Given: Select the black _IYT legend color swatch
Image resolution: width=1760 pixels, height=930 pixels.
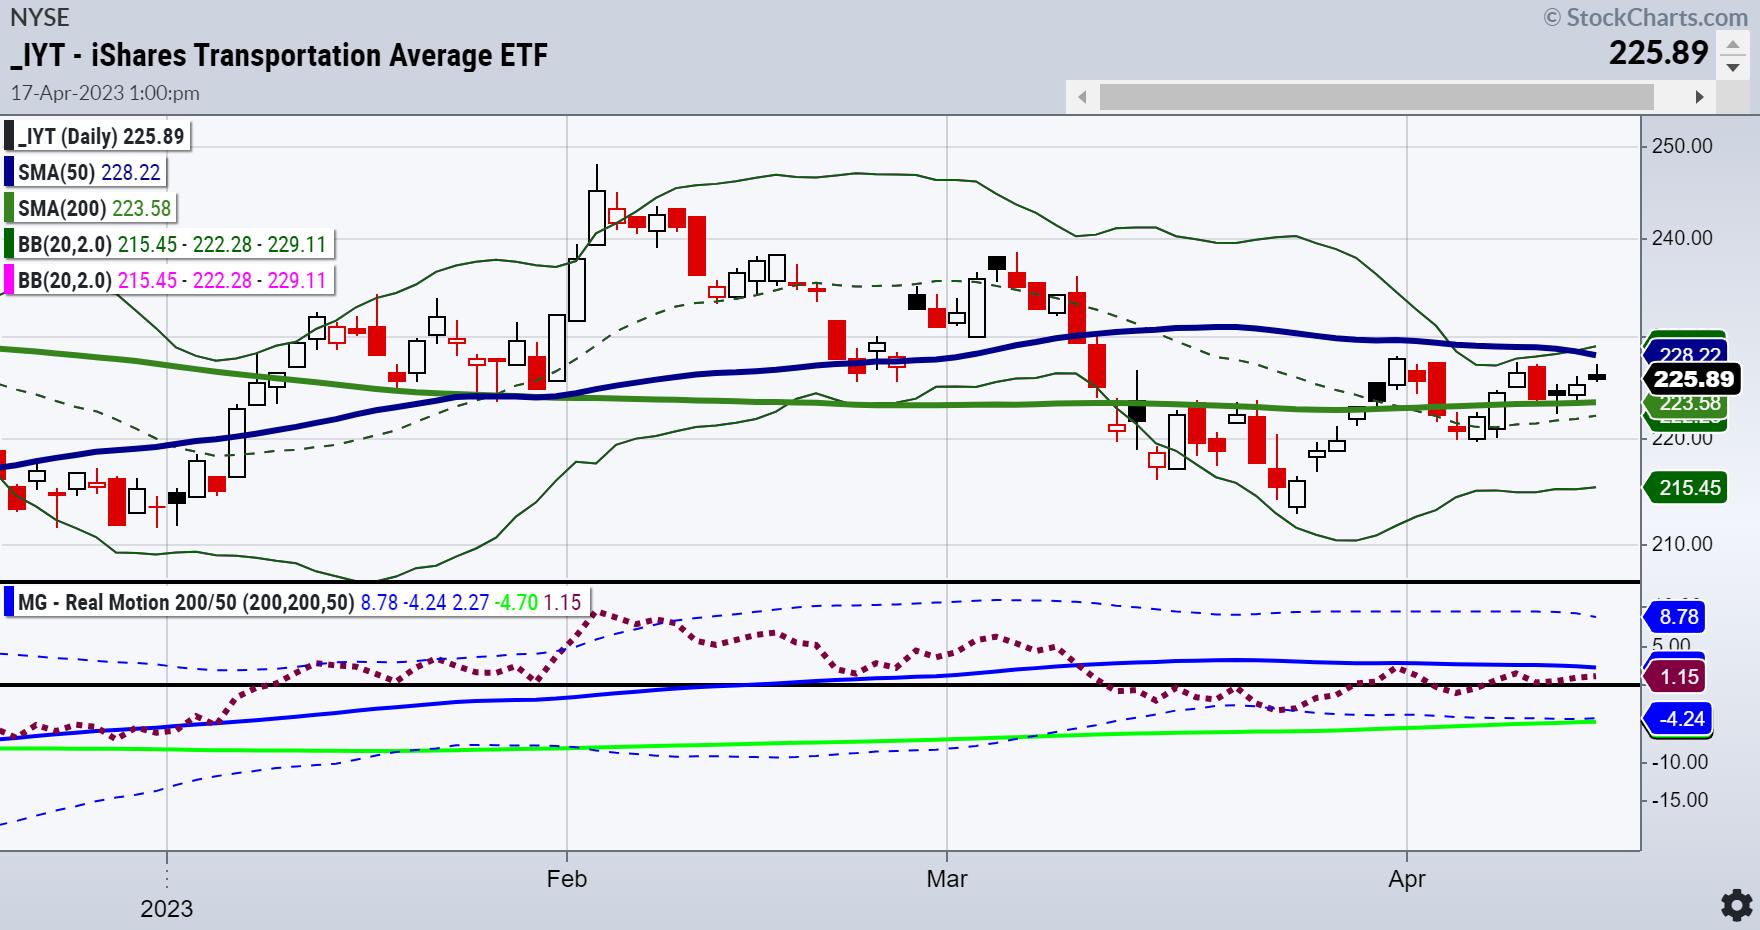Looking at the screenshot, I should pyautogui.click(x=9, y=136).
